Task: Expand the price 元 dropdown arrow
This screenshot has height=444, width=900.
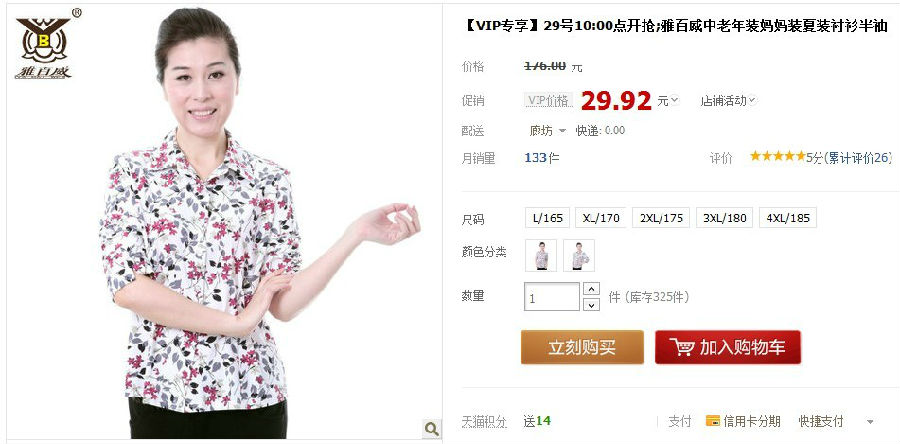Action: pos(674,100)
